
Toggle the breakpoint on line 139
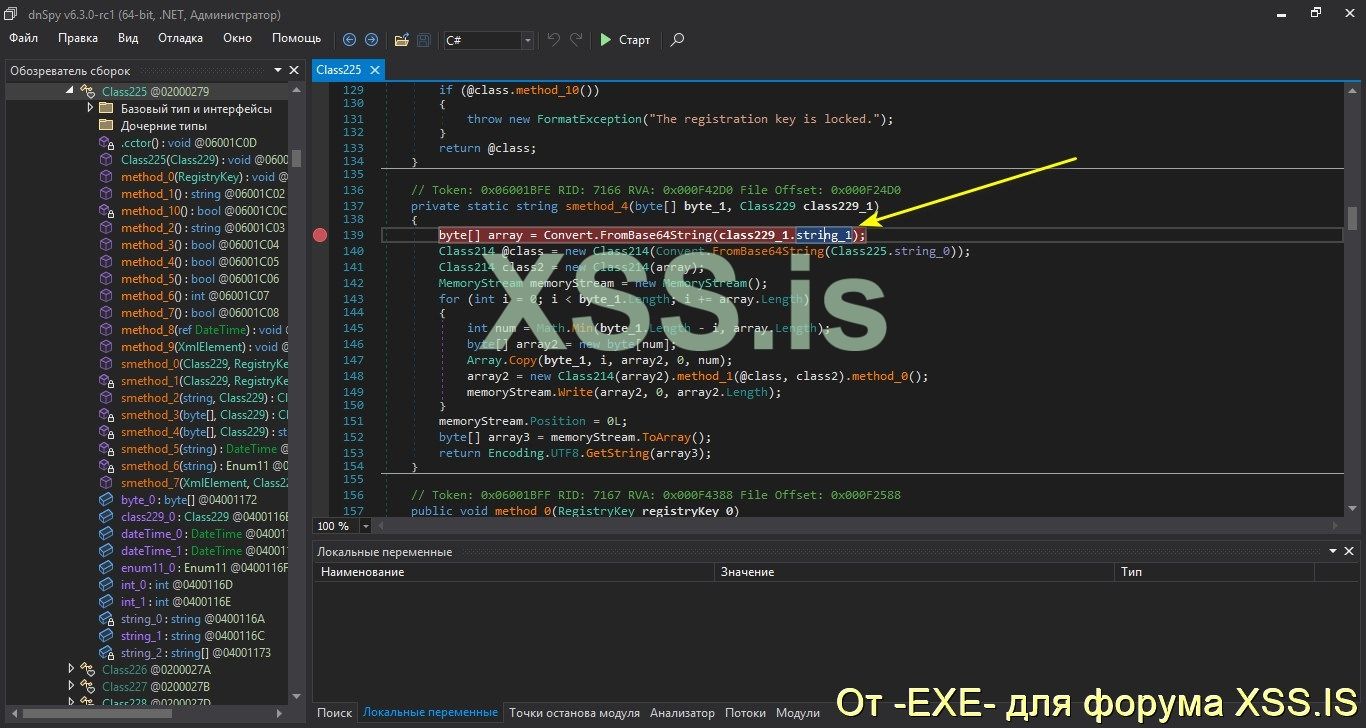[x=320, y=235]
